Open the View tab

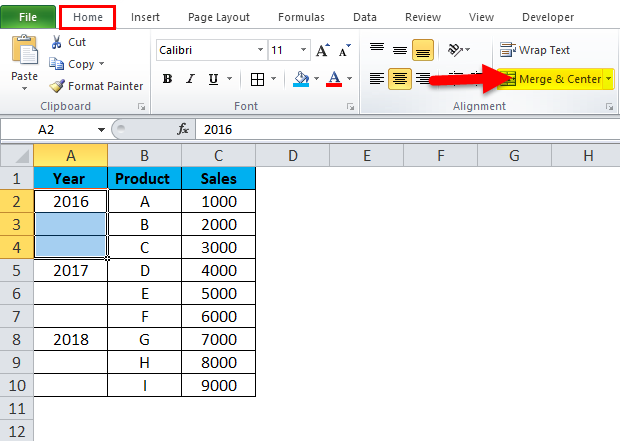(x=481, y=17)
